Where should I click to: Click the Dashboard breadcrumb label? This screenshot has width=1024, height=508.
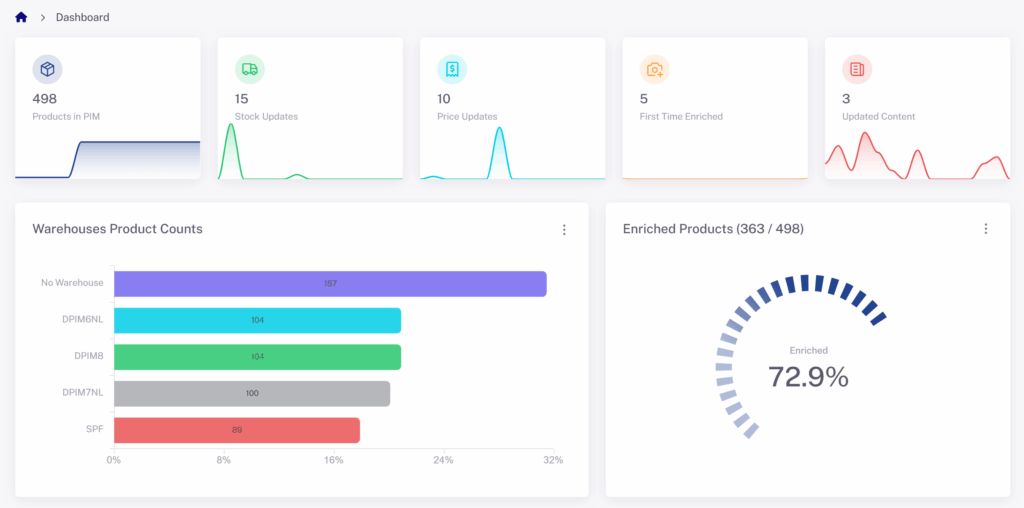click(x=83, y=17)
